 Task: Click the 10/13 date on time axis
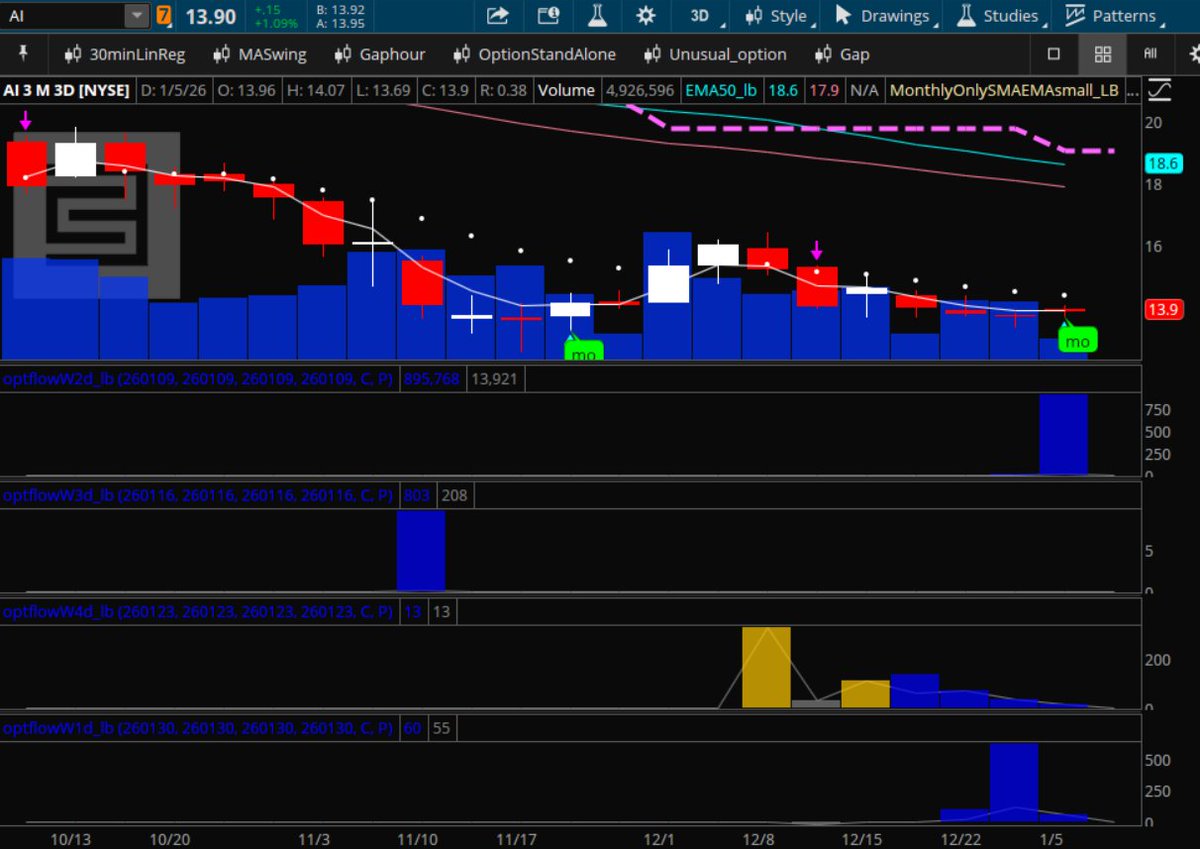point(70,839)
